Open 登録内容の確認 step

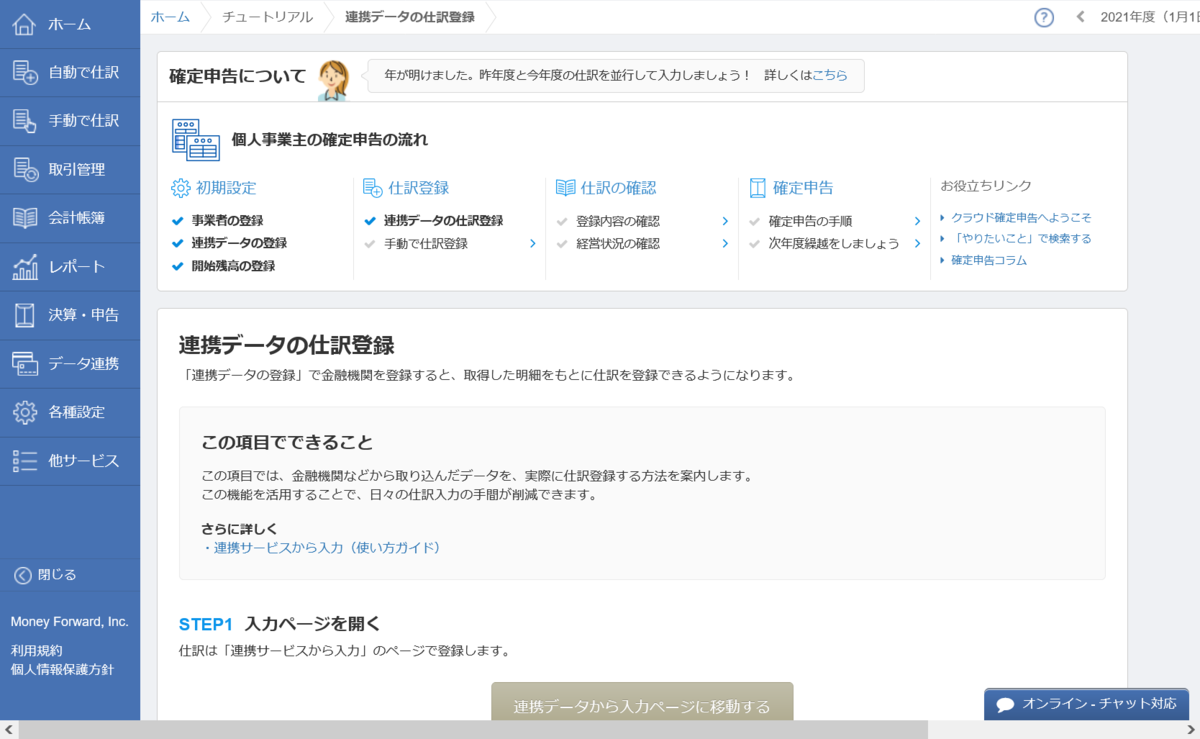(617, 221)
